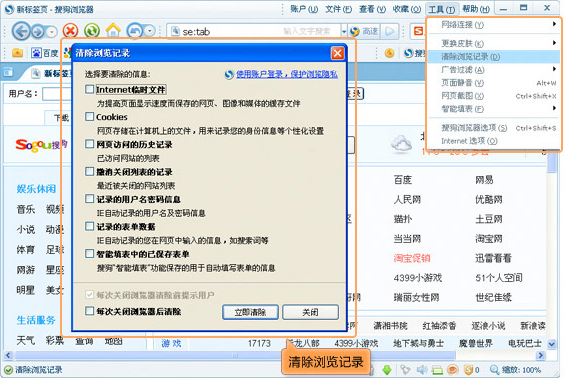Click the green Refresh icon
The height and width of the screenshot is (378, 565).
pos(92,31)
